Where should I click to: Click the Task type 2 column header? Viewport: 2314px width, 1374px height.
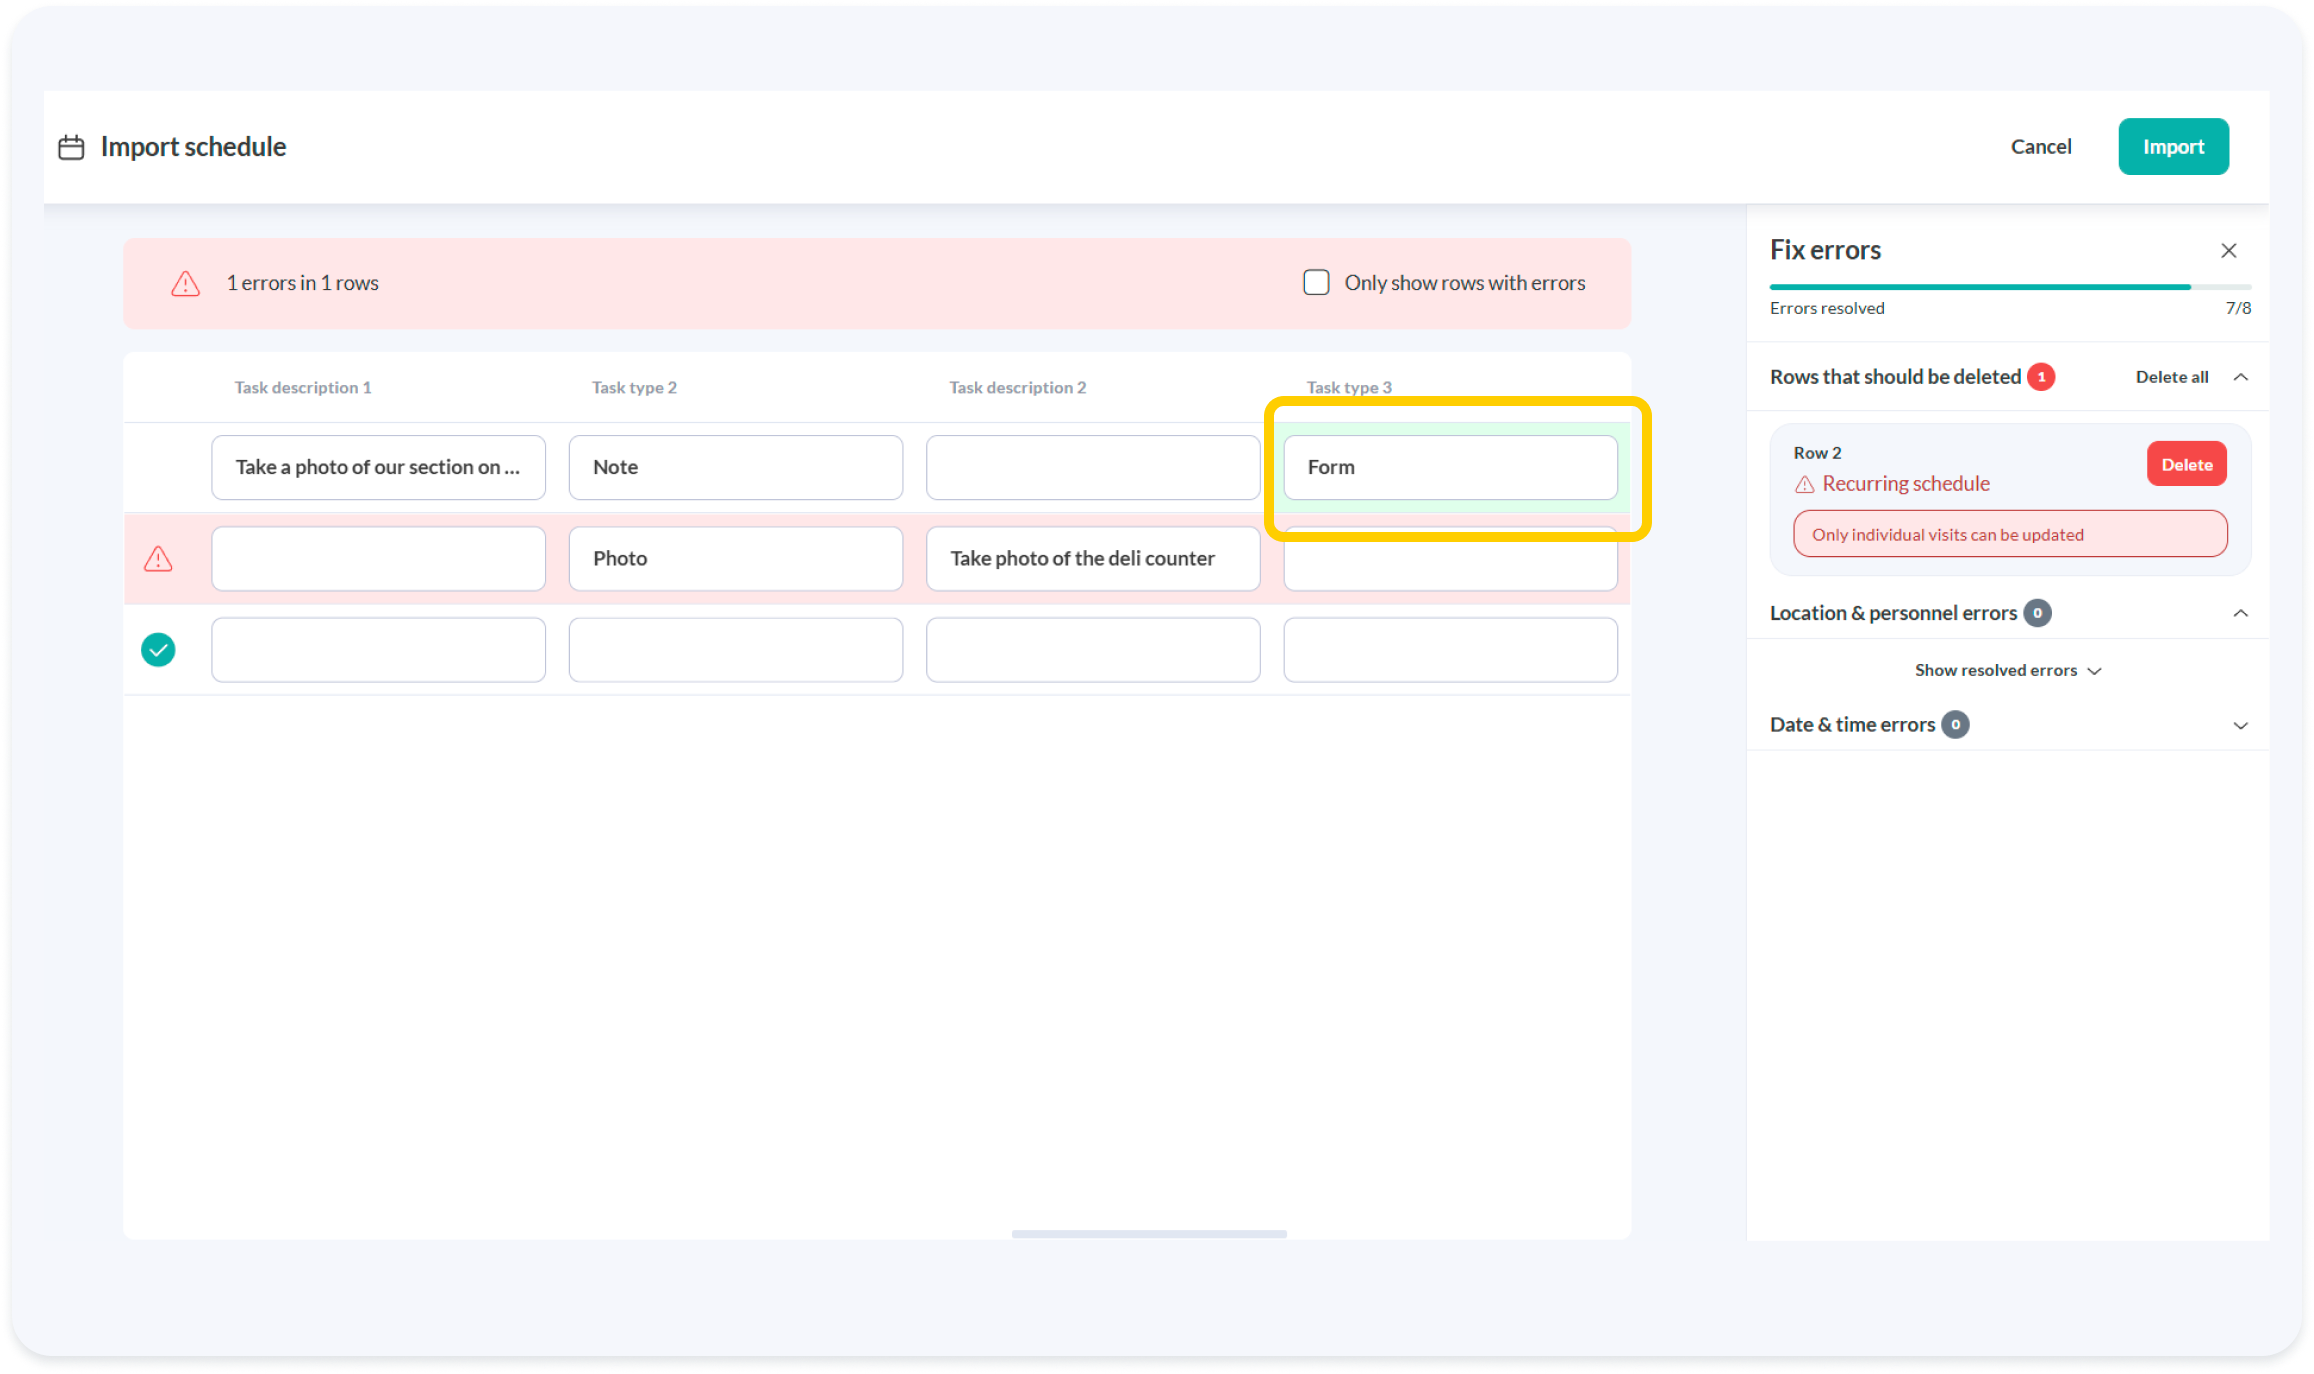click(634, 387)
